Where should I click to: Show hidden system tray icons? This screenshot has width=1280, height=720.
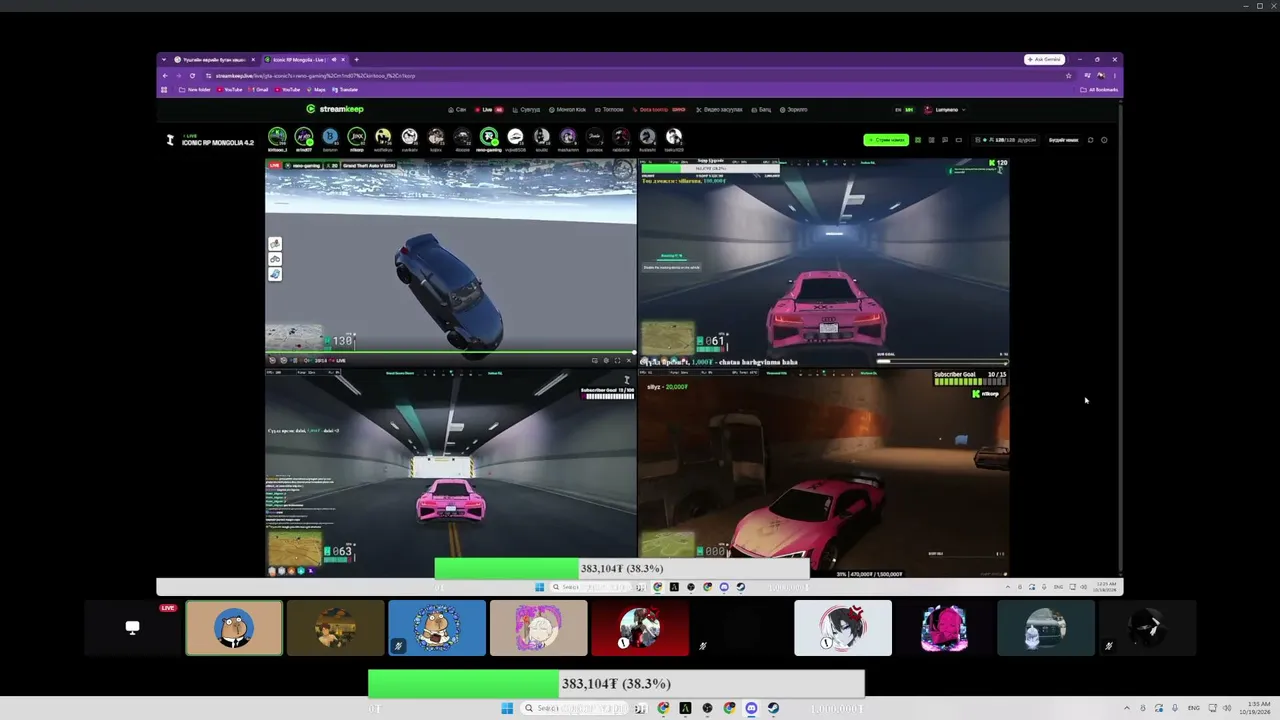click(x=1126, y=708)
